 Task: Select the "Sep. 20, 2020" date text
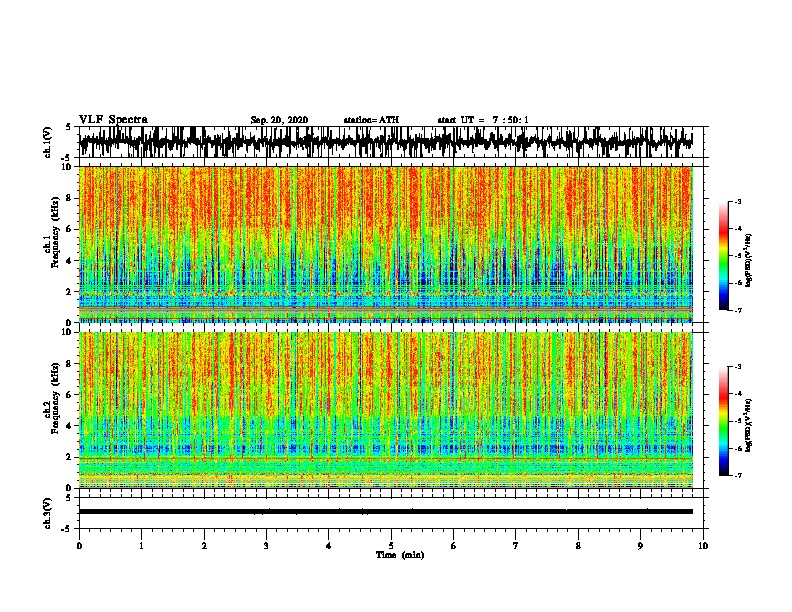click(279, 120)
